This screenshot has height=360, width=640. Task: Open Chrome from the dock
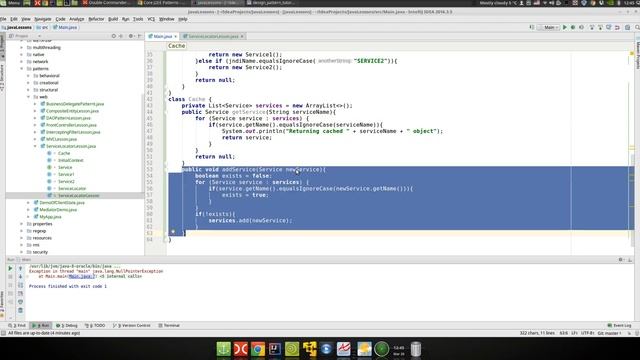coord(258,349)
